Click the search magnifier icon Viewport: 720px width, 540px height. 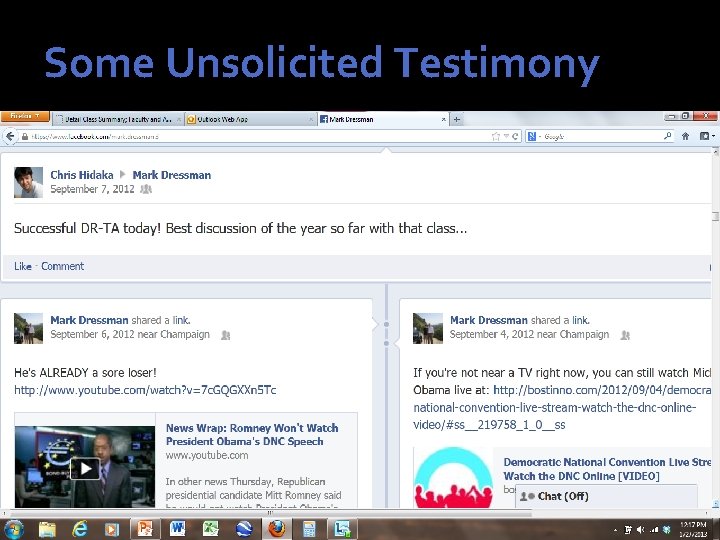pos(667,136)
